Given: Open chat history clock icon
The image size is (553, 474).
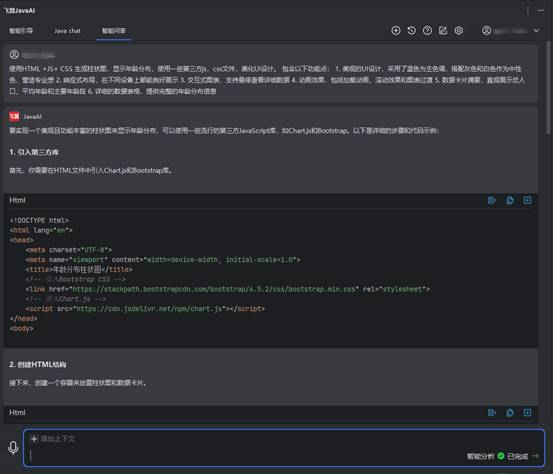Looking at the screenshot, I should coord(412,31).
